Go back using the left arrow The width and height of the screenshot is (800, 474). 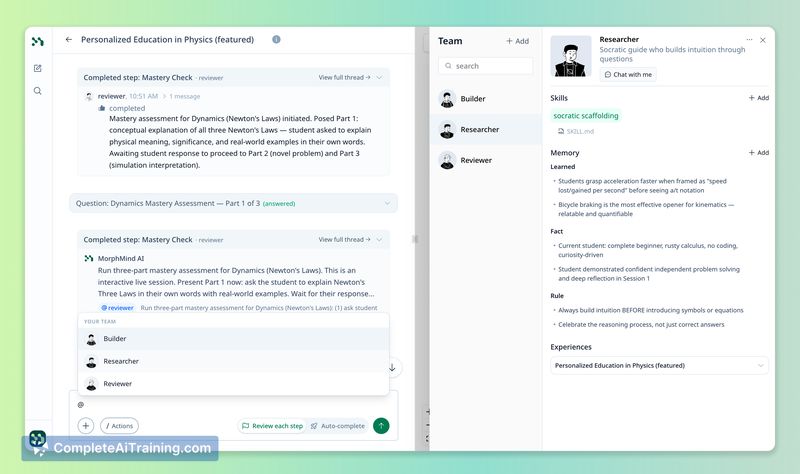[68, 40]
